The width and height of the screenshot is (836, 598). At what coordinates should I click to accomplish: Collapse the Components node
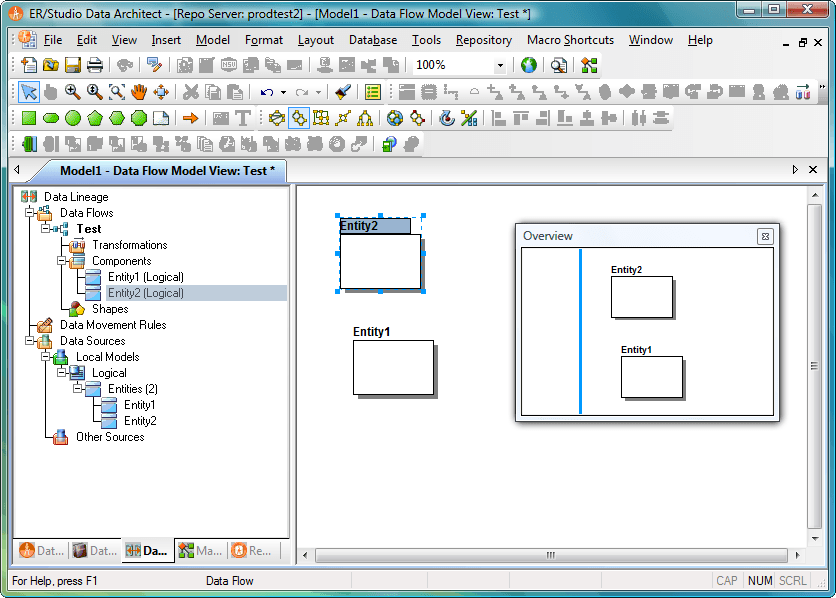click(61, 261)
